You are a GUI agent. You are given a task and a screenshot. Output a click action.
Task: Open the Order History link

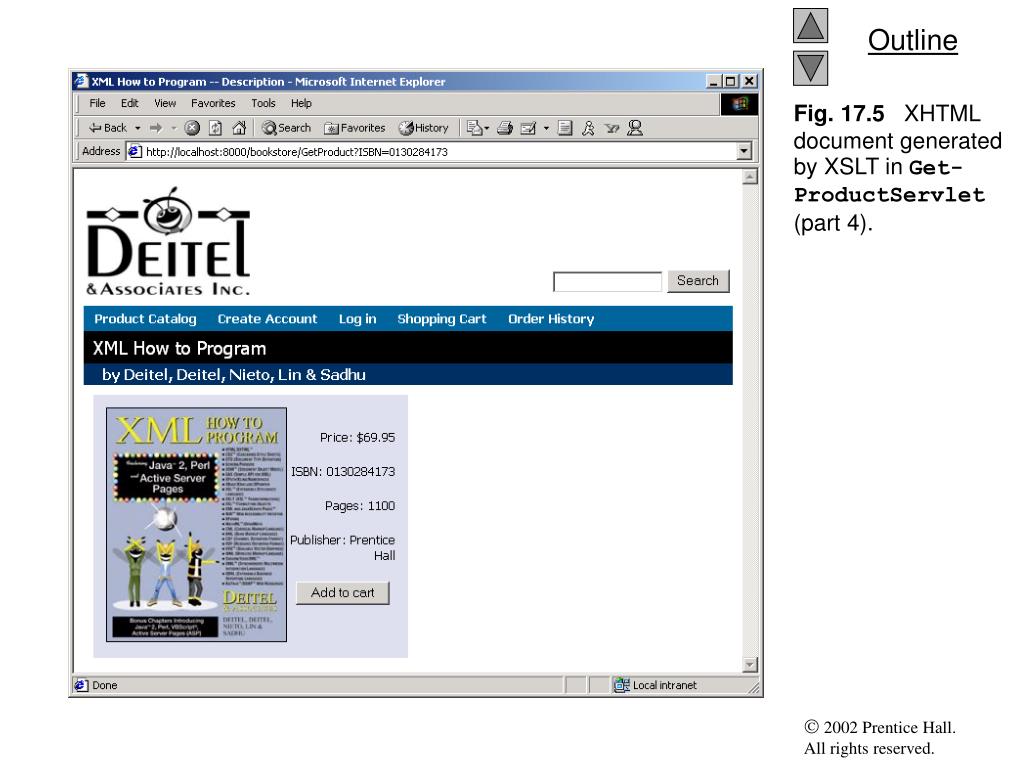(551, 319)
